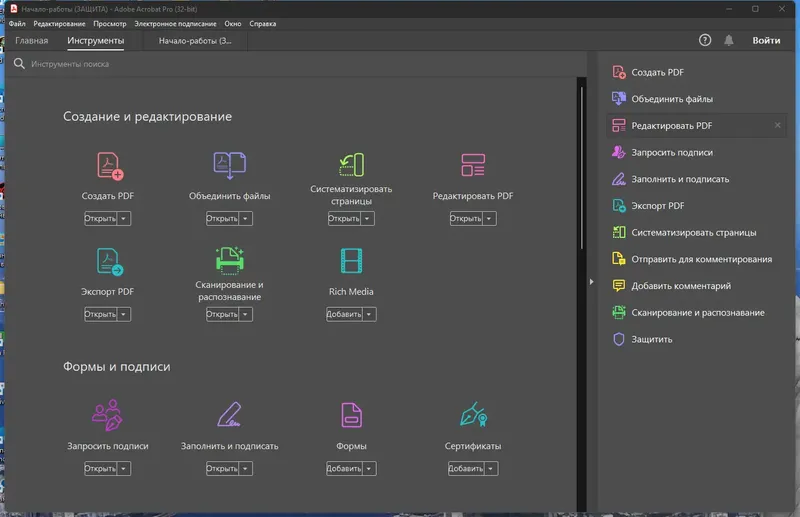Open the Электронное подписание menu
800x517 pixels.
(x=175, y=23)
